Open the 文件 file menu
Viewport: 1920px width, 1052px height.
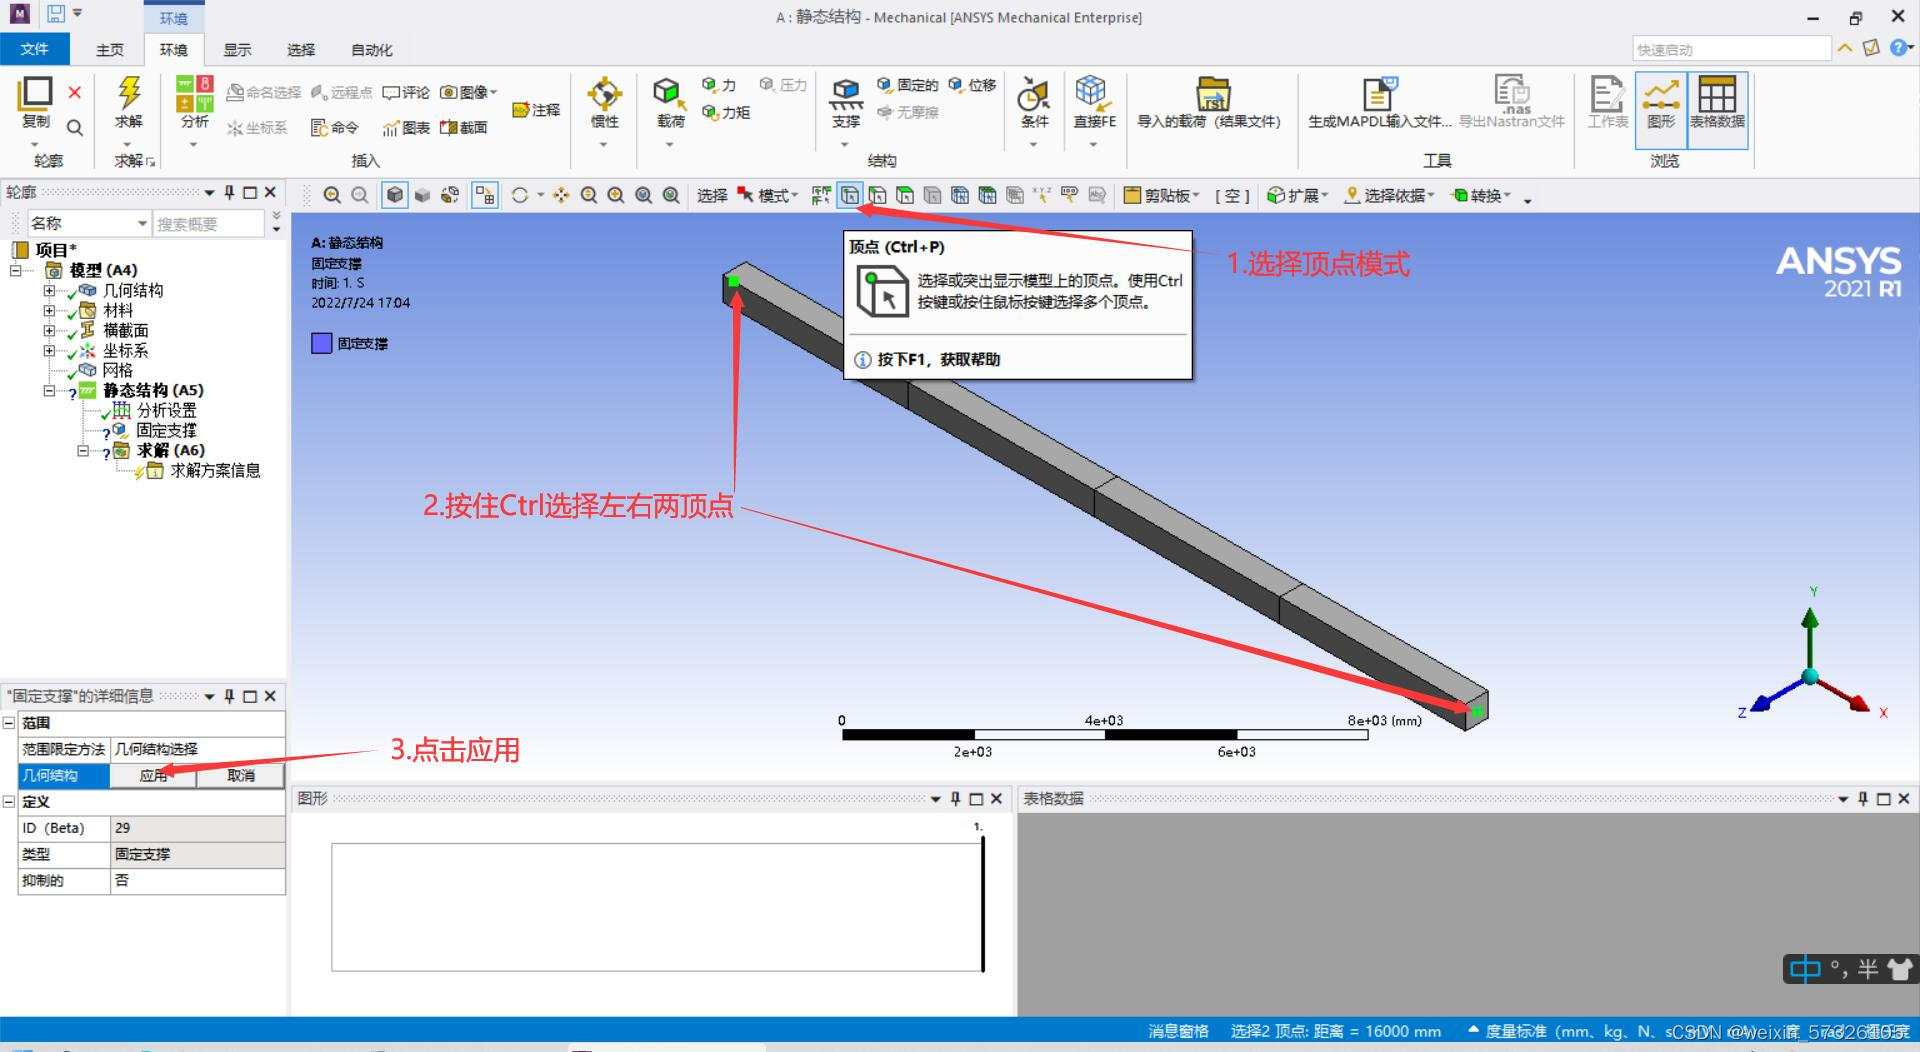[35, 49]
